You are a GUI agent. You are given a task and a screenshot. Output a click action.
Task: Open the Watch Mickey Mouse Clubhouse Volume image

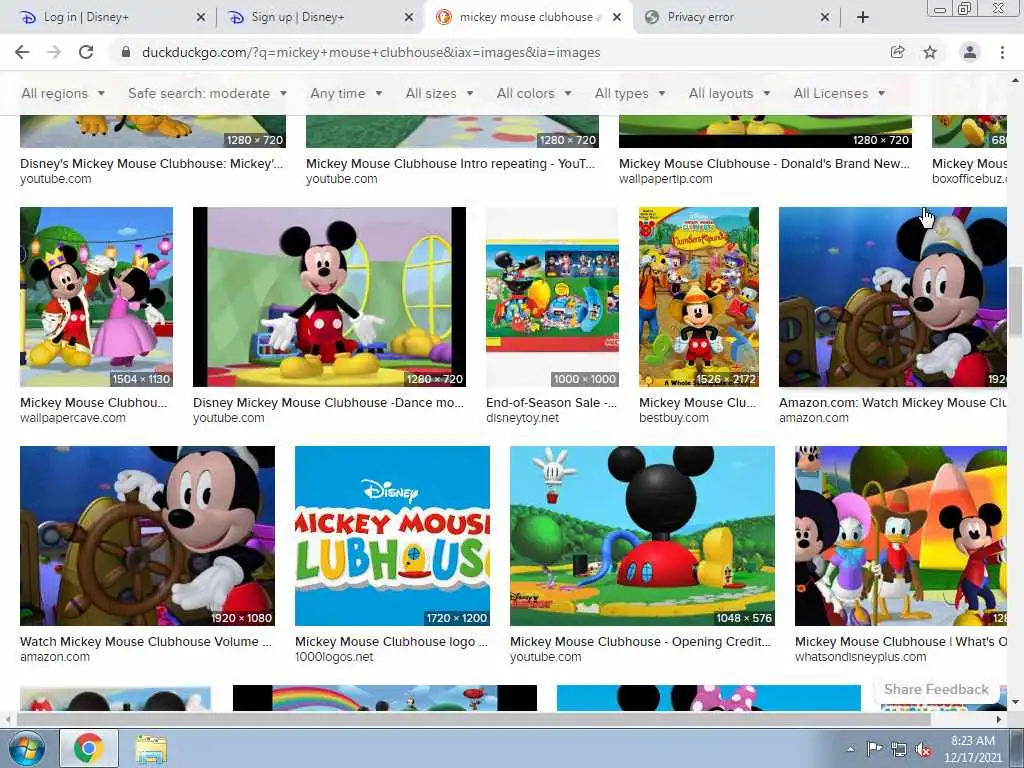click(148, 536)
